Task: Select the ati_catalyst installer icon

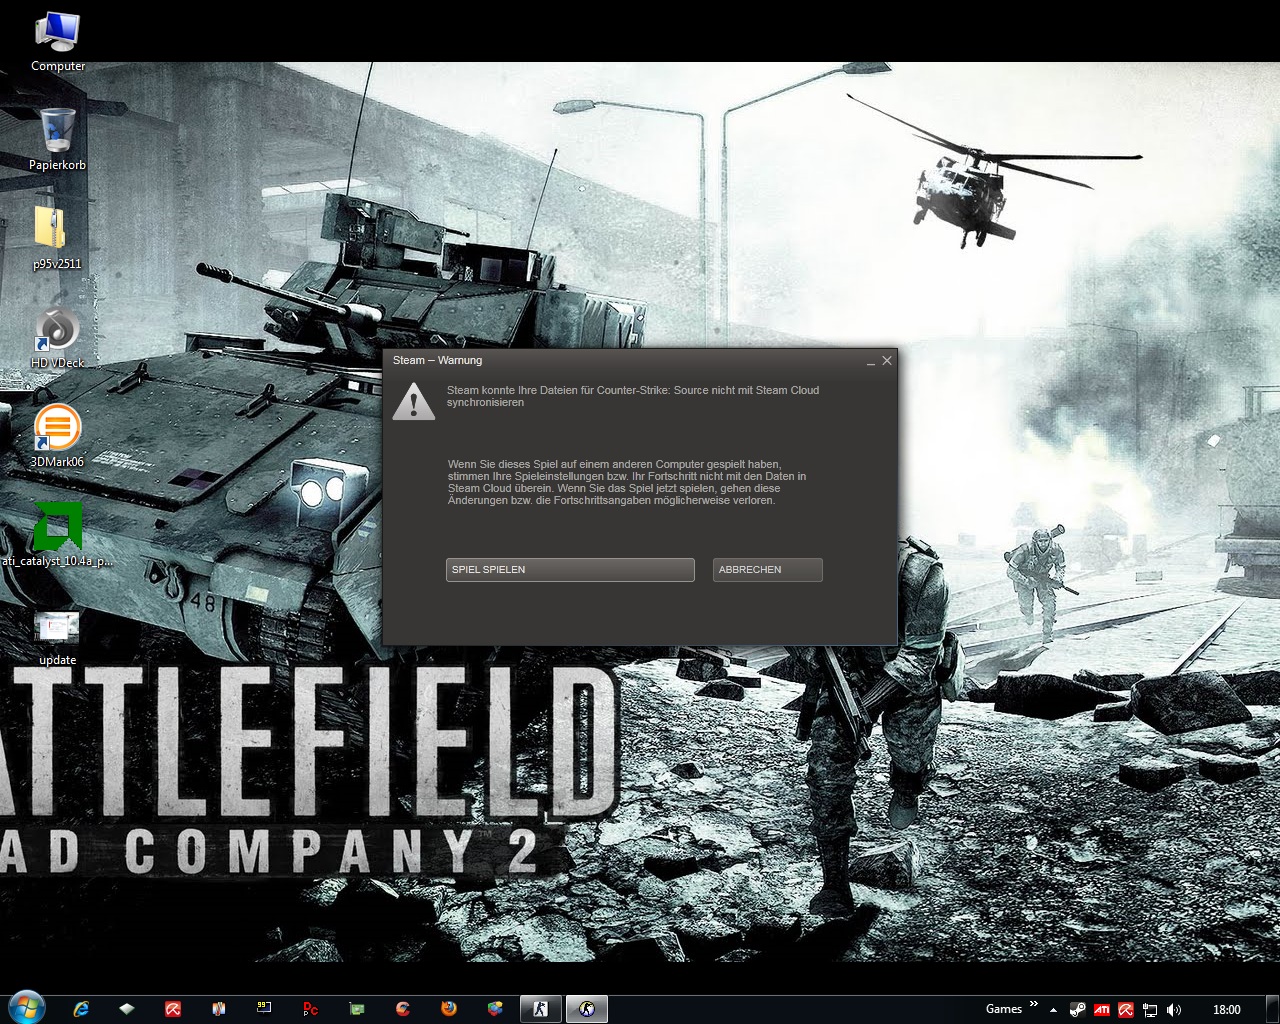Action: pos(57,527)
